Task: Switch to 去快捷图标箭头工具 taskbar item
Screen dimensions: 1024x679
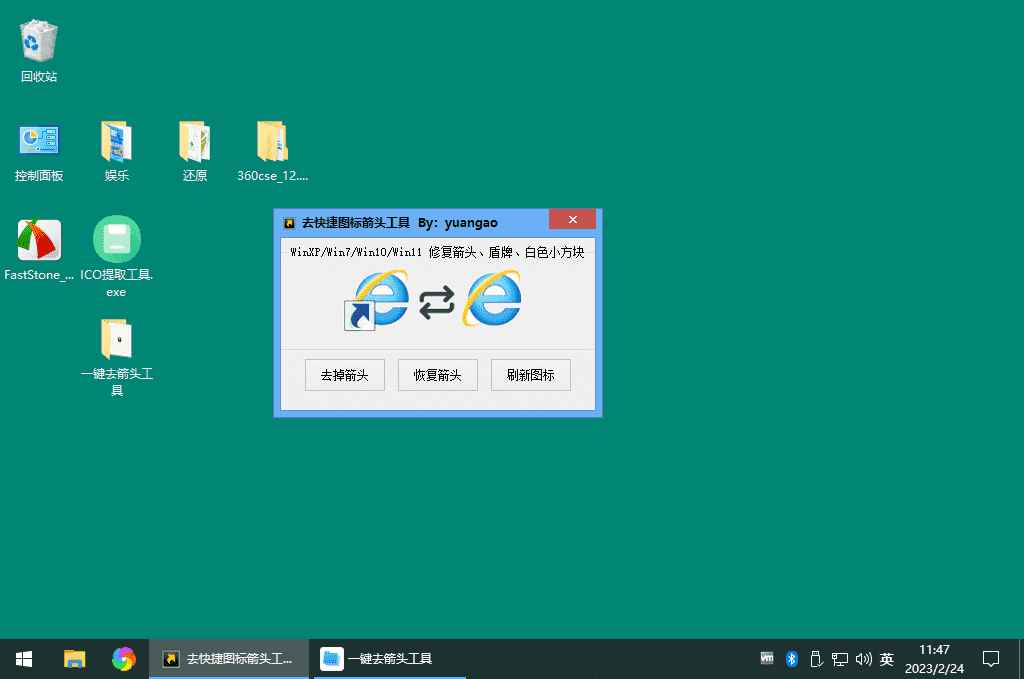Action: (x=229, y=659)
